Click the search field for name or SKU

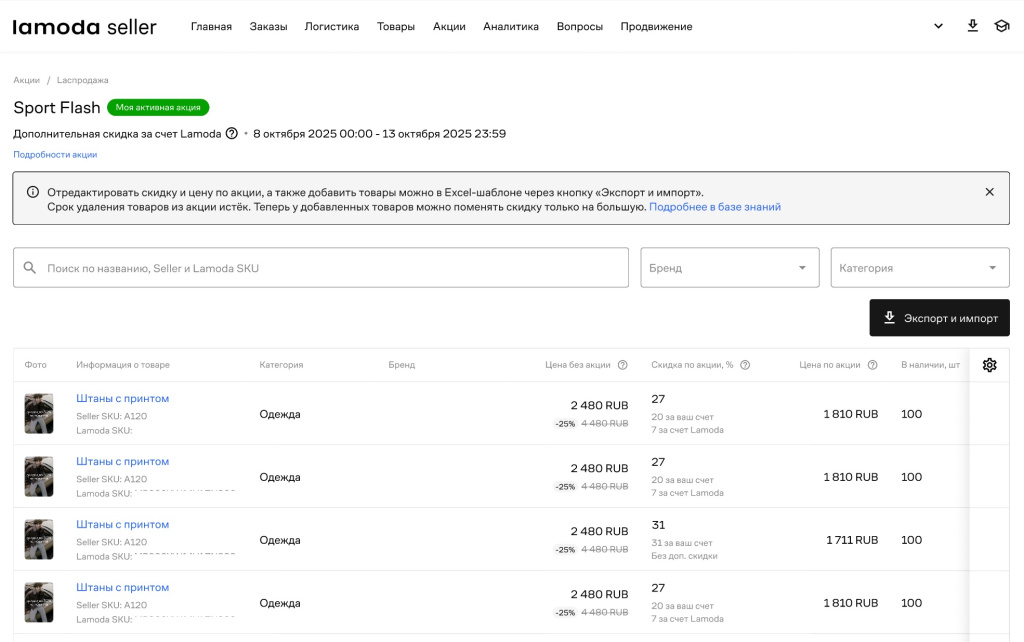320,268
